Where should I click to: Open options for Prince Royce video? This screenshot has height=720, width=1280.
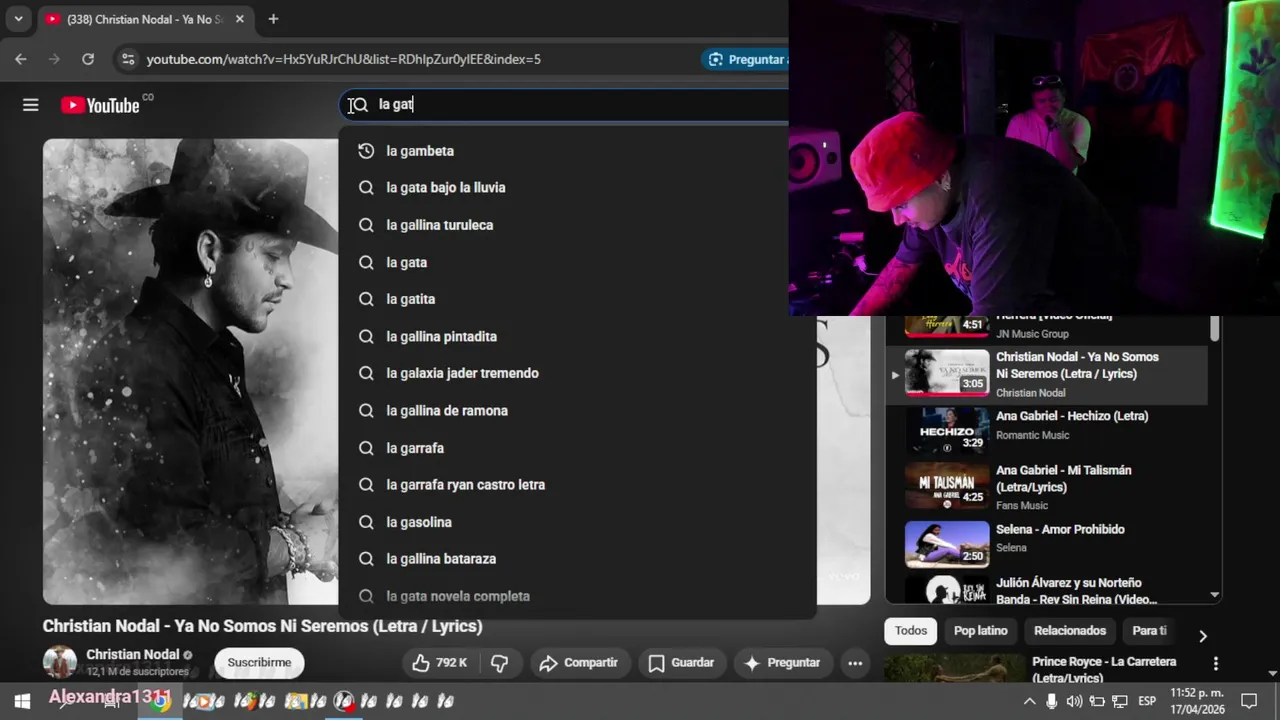pos(1216,663)
